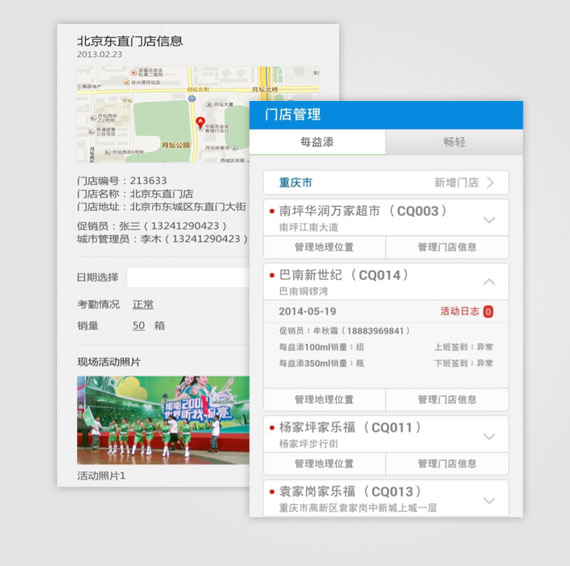The height and width of the screenshot is (566, 570).
Task: Click the 日期选择 input field
Action: pos(188,277)
